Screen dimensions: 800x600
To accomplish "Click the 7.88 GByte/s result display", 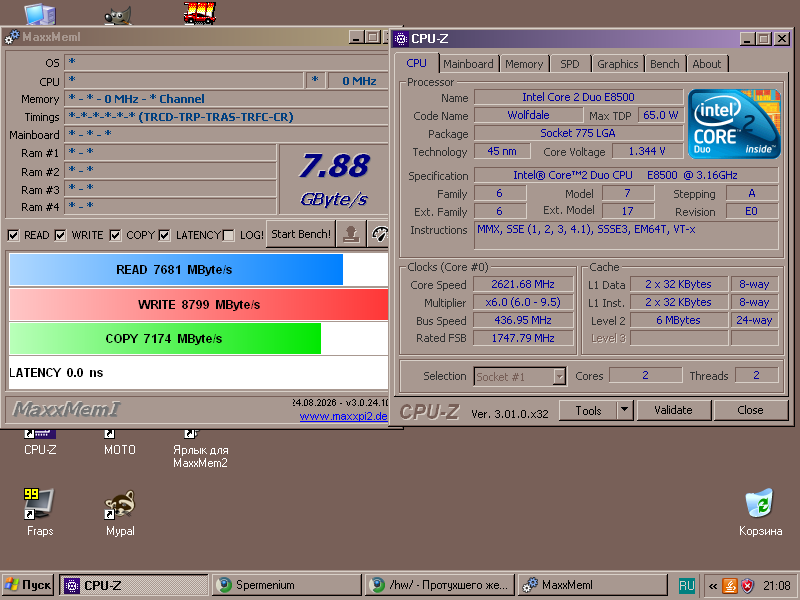I will click(x=334, y=179).
